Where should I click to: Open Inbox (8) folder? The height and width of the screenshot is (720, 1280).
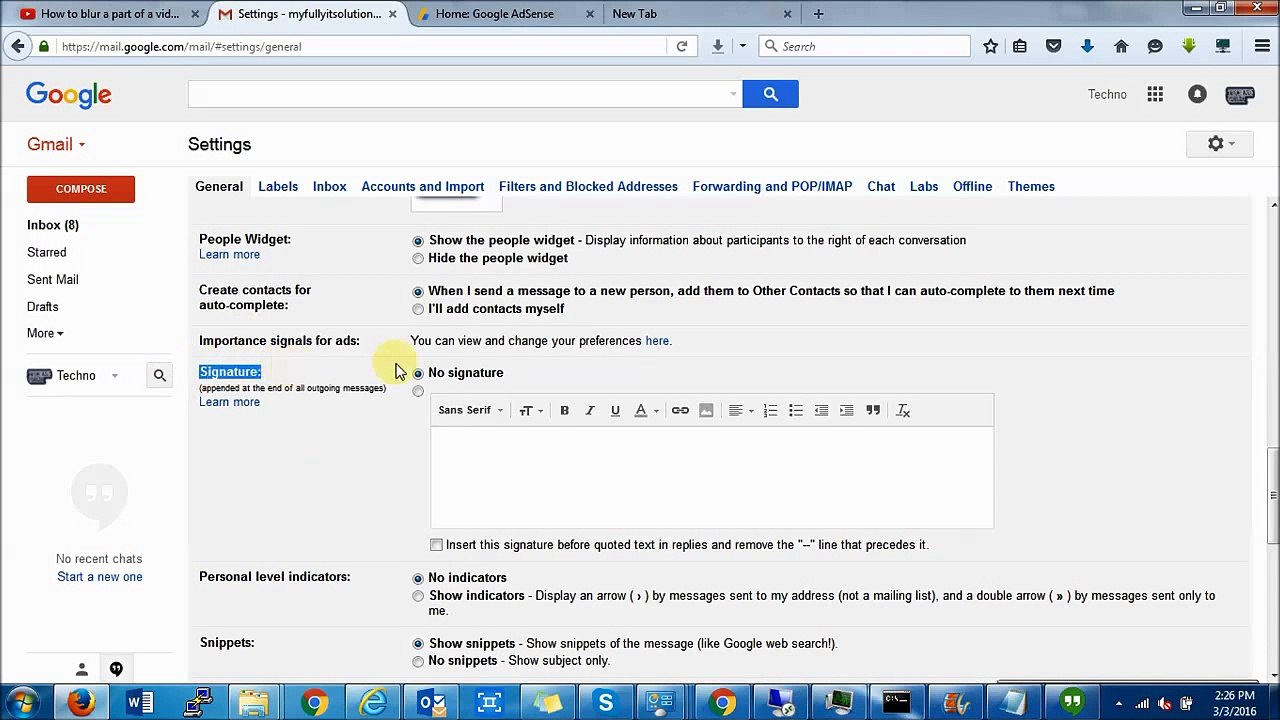[x=53, y=225]
